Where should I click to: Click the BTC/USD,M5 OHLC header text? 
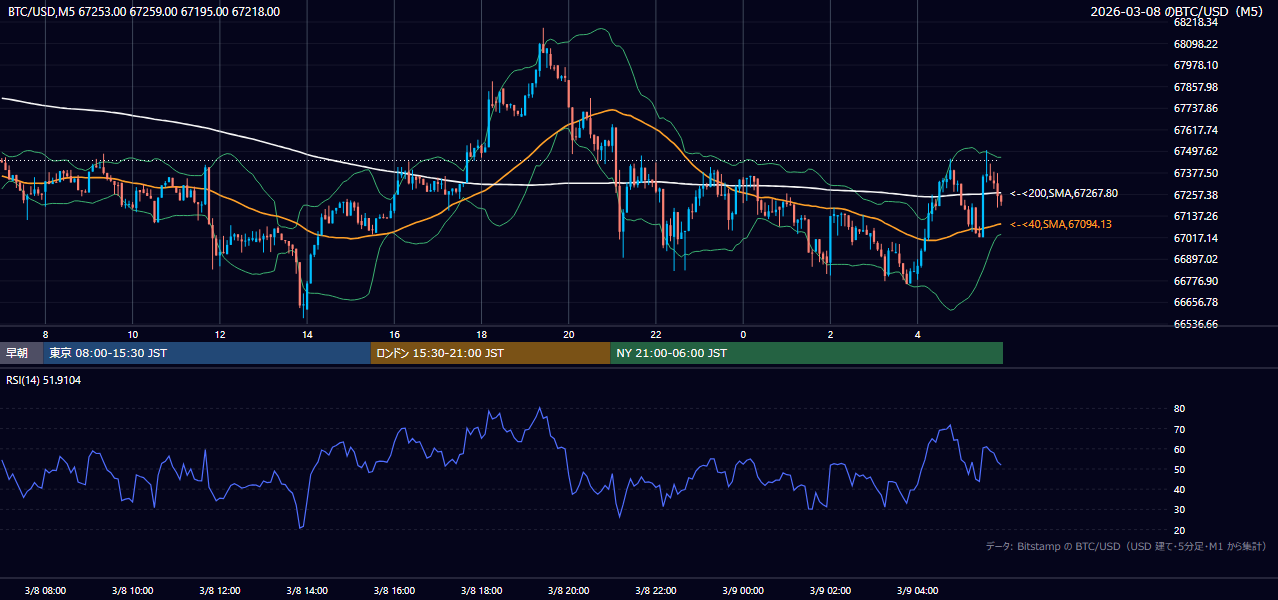144,12
